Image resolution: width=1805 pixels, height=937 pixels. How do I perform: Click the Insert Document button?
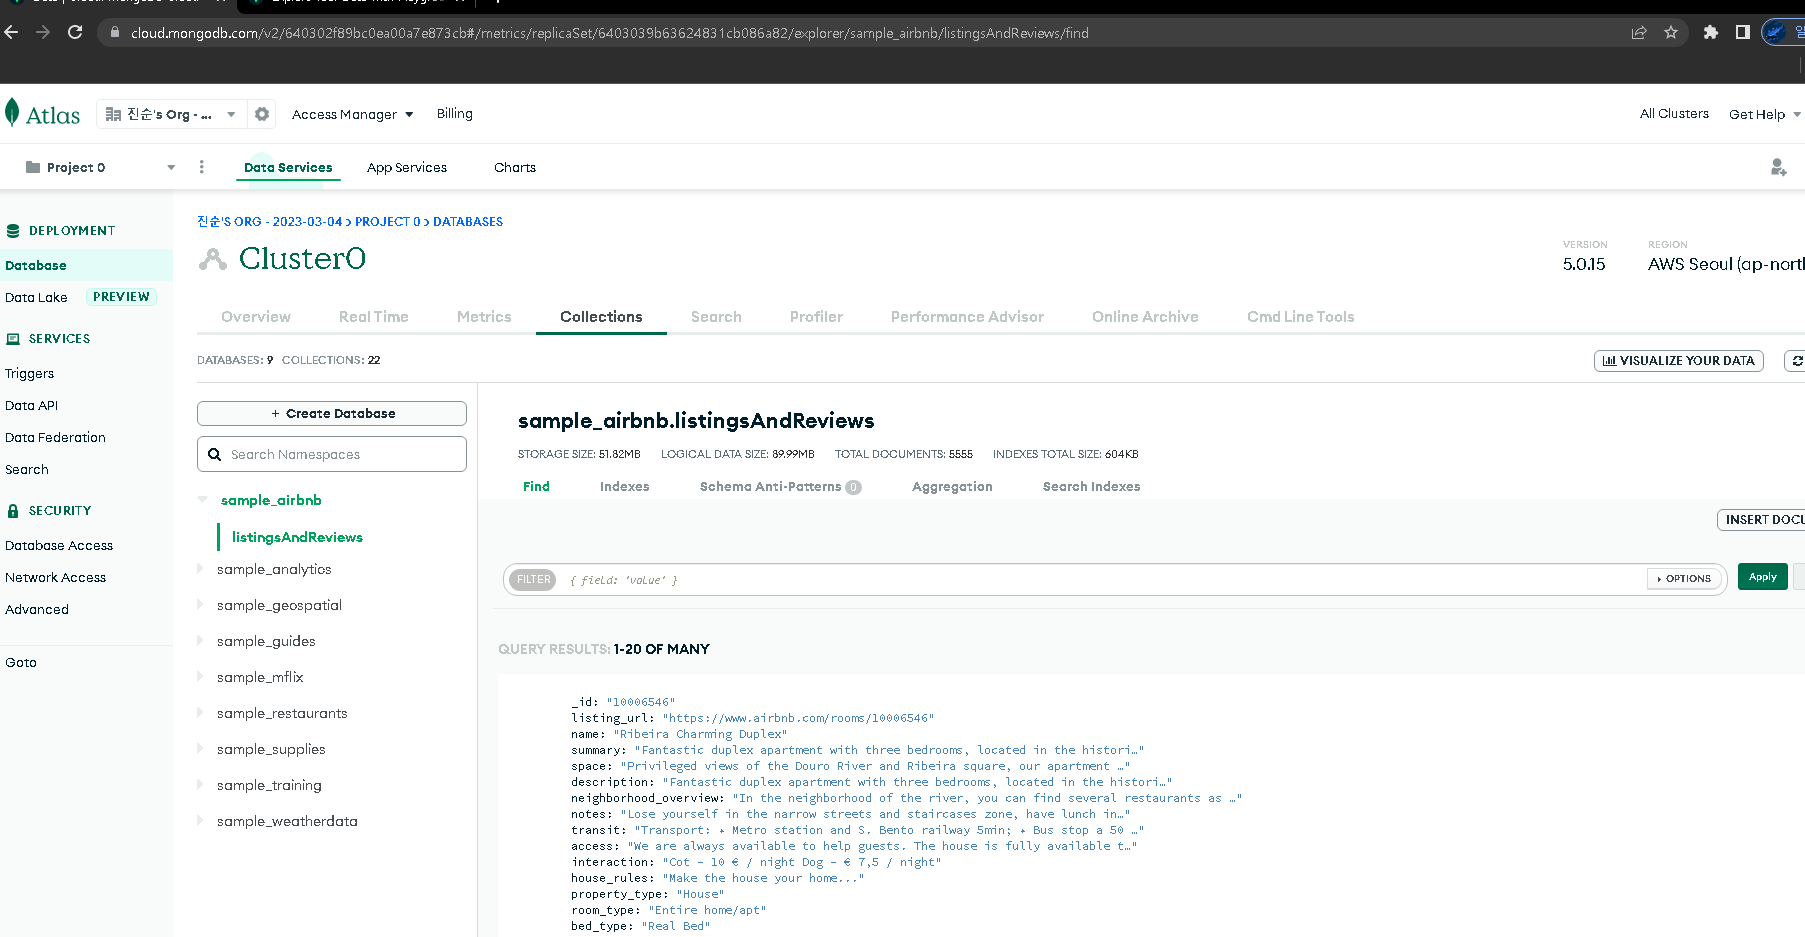point(1762,520)
